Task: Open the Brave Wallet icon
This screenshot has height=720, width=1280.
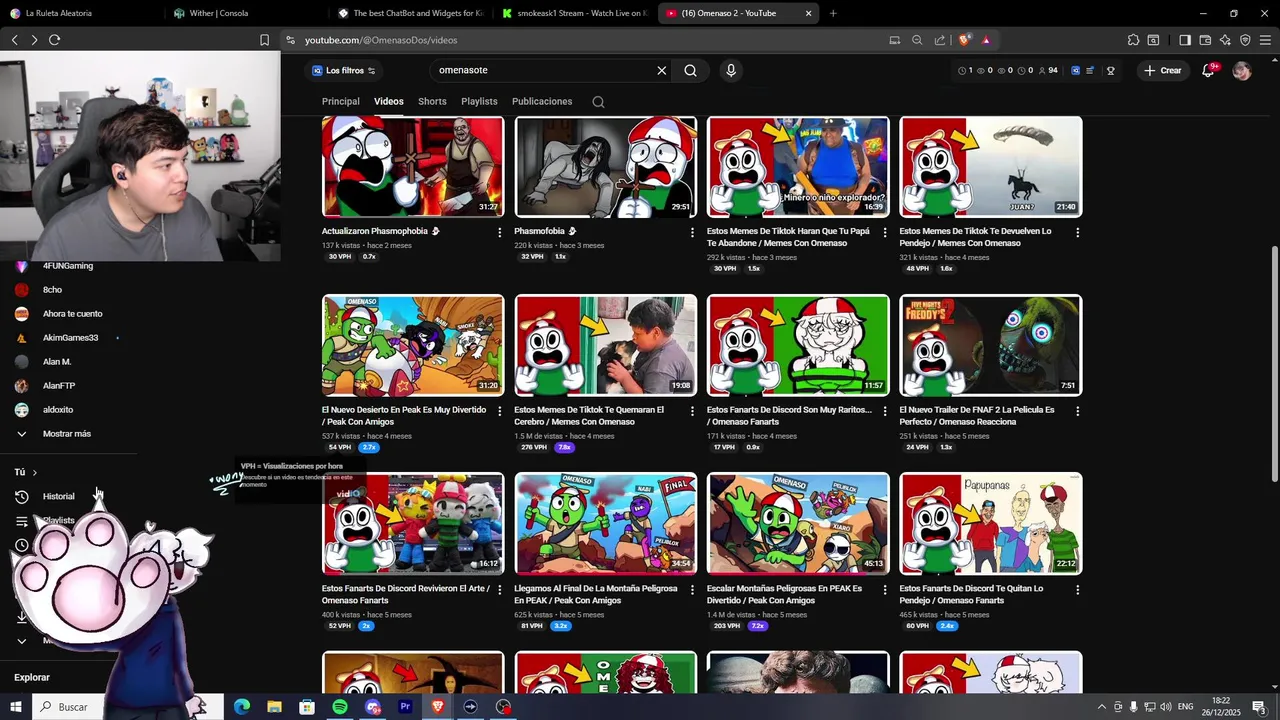Action: pyautogui.click(x=1205, y=40)
